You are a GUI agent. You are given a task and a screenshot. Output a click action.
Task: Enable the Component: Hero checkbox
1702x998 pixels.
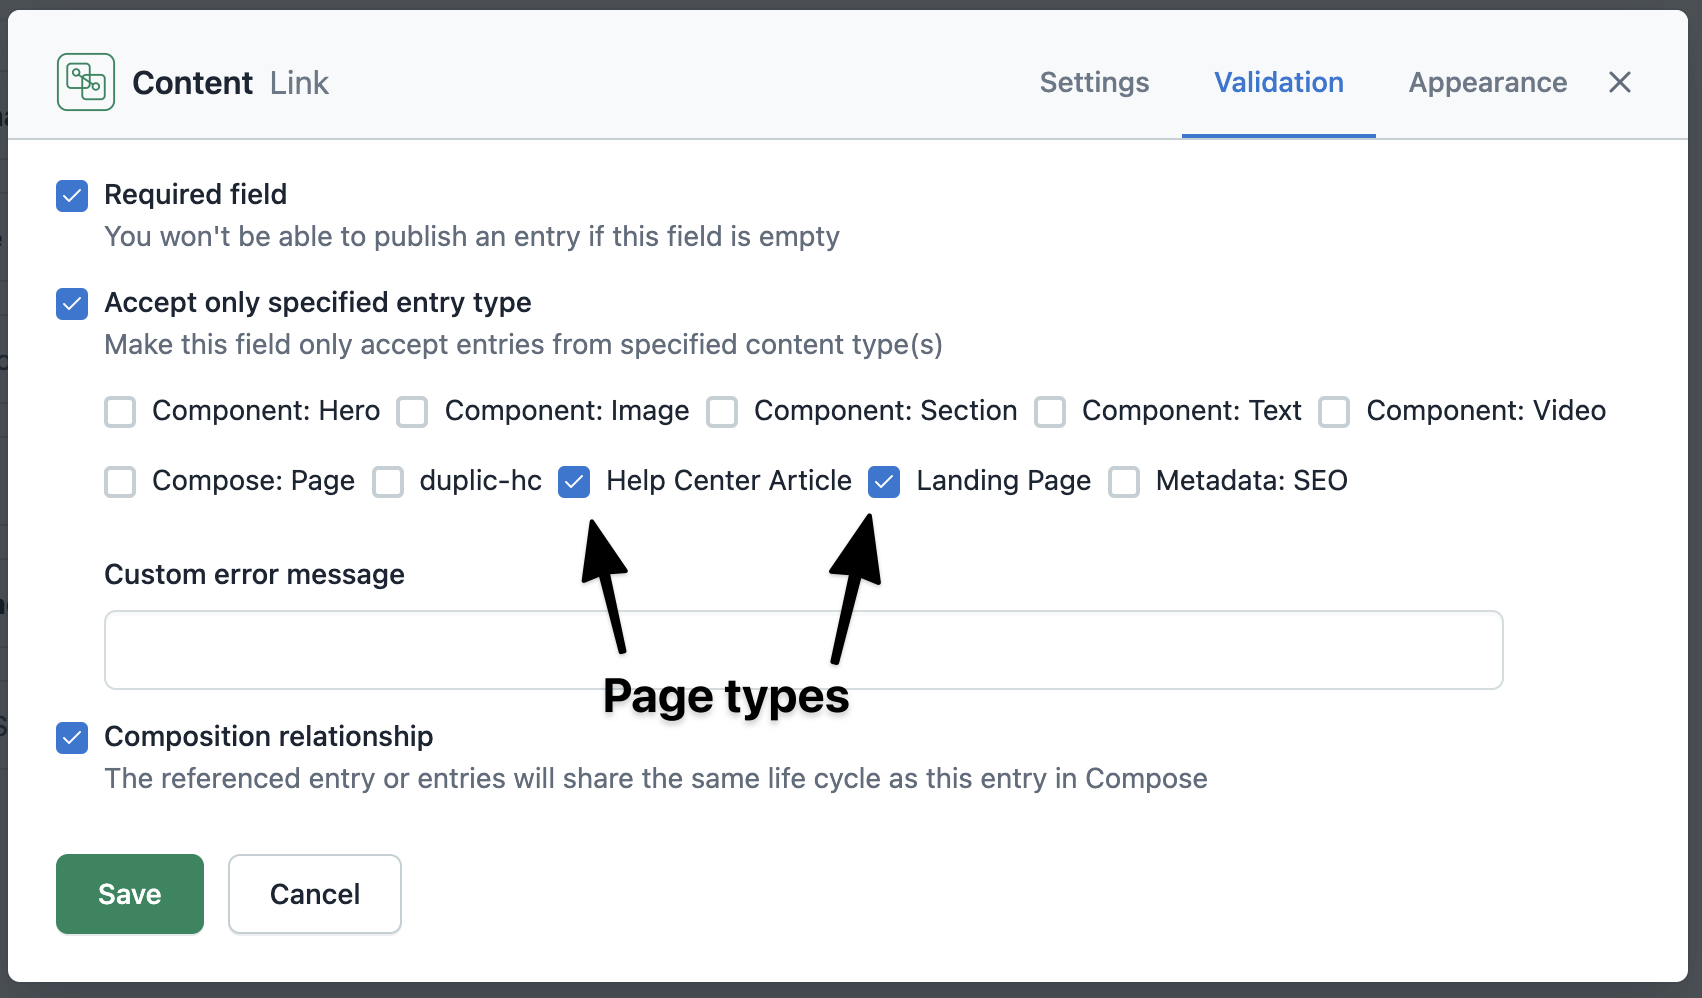pyautogui.click(x=120, y=412)
